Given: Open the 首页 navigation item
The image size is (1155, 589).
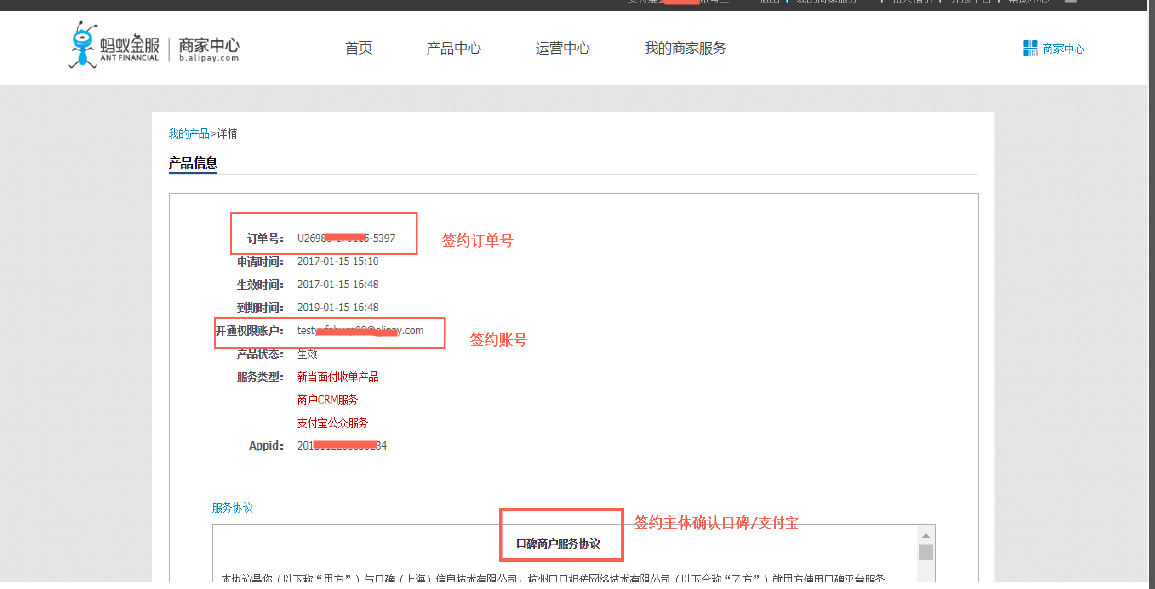Looking at the screenshot, I should (x=359, y=49).
